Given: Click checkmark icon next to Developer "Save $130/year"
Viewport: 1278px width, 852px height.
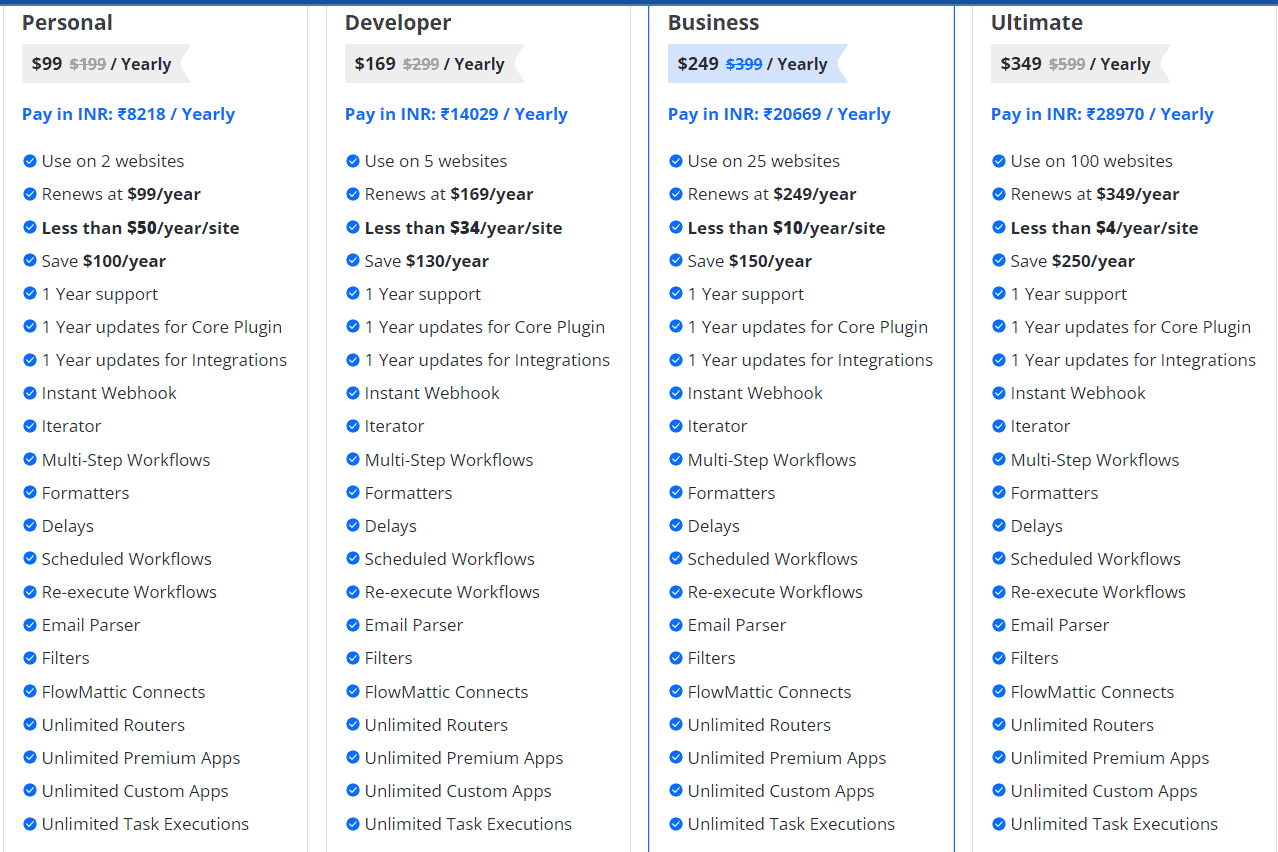Looking at the screenshot, I should [353, 261].
